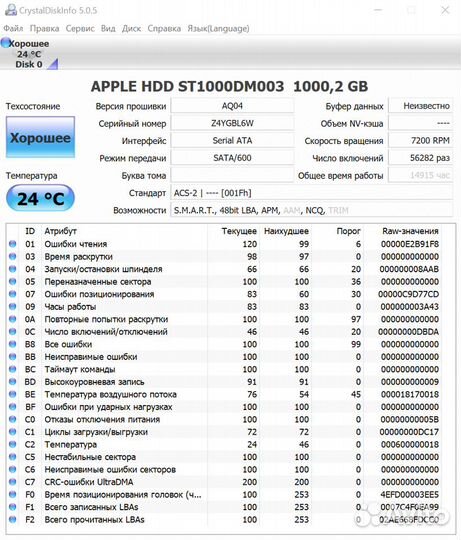This screenshot has width=461, height=540.
Task: Click the Текущее column header
Action: [239, 231]
